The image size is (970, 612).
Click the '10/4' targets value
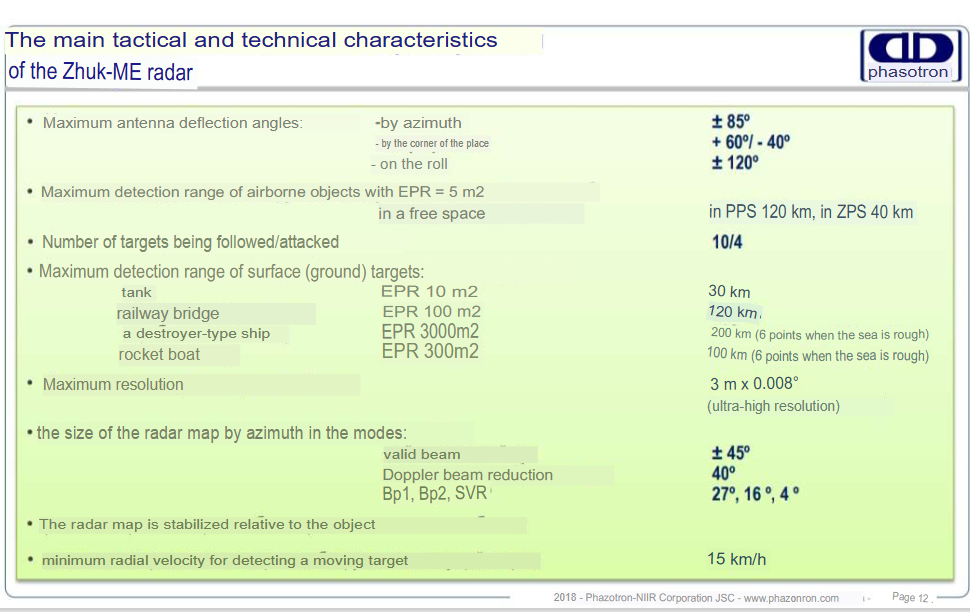point(727,242)
